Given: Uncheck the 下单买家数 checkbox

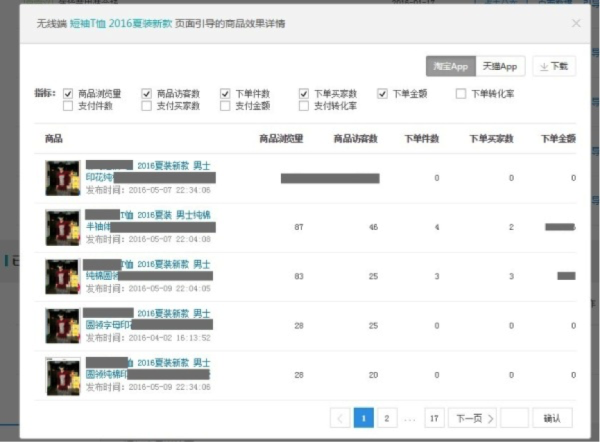Looking at the screenshot, I should point(304,93).
